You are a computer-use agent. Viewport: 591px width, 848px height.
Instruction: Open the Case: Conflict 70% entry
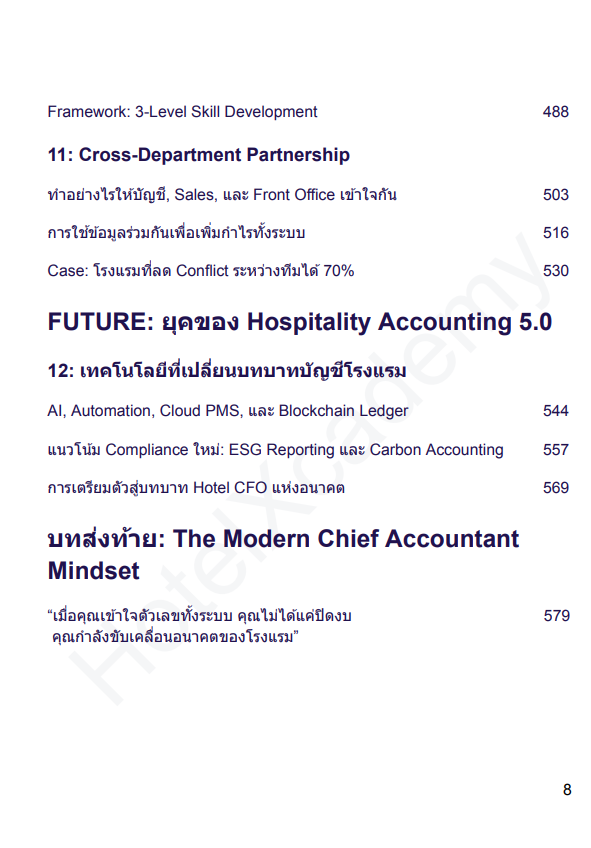pyautogui.click(x=201, y=271)
